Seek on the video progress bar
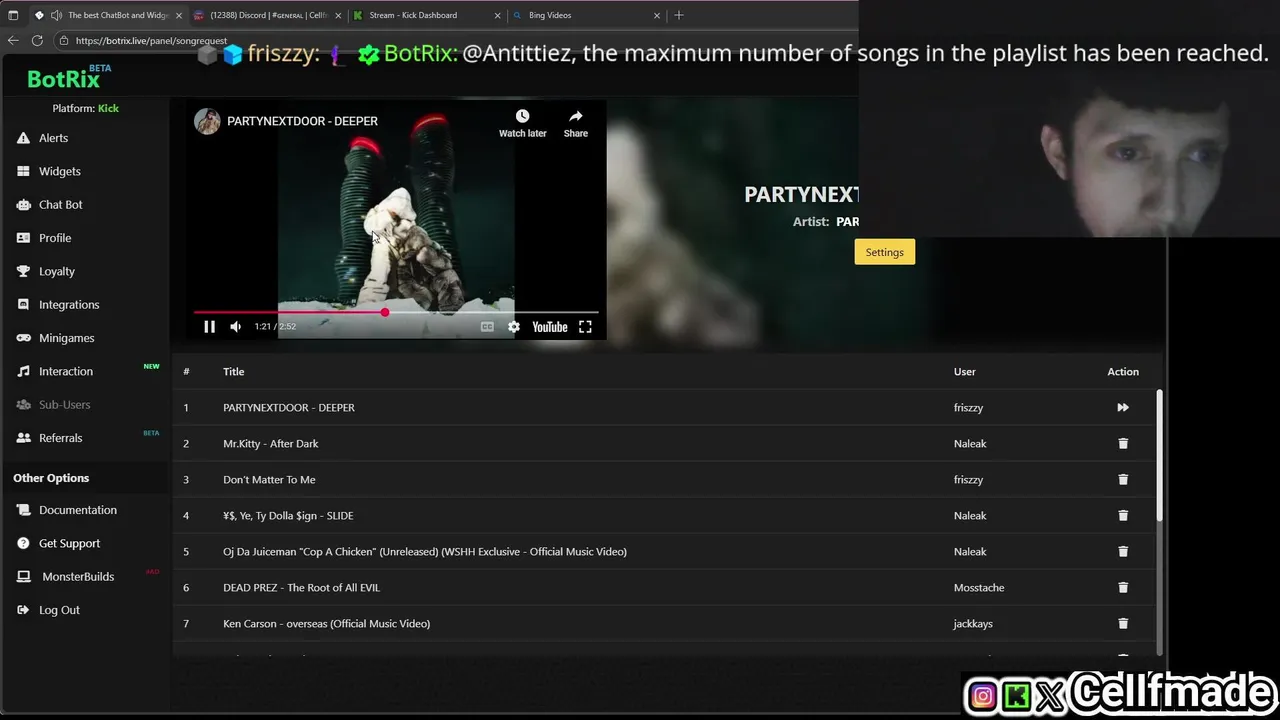This screenshot has height=720, width=1280. click(396, 313)
